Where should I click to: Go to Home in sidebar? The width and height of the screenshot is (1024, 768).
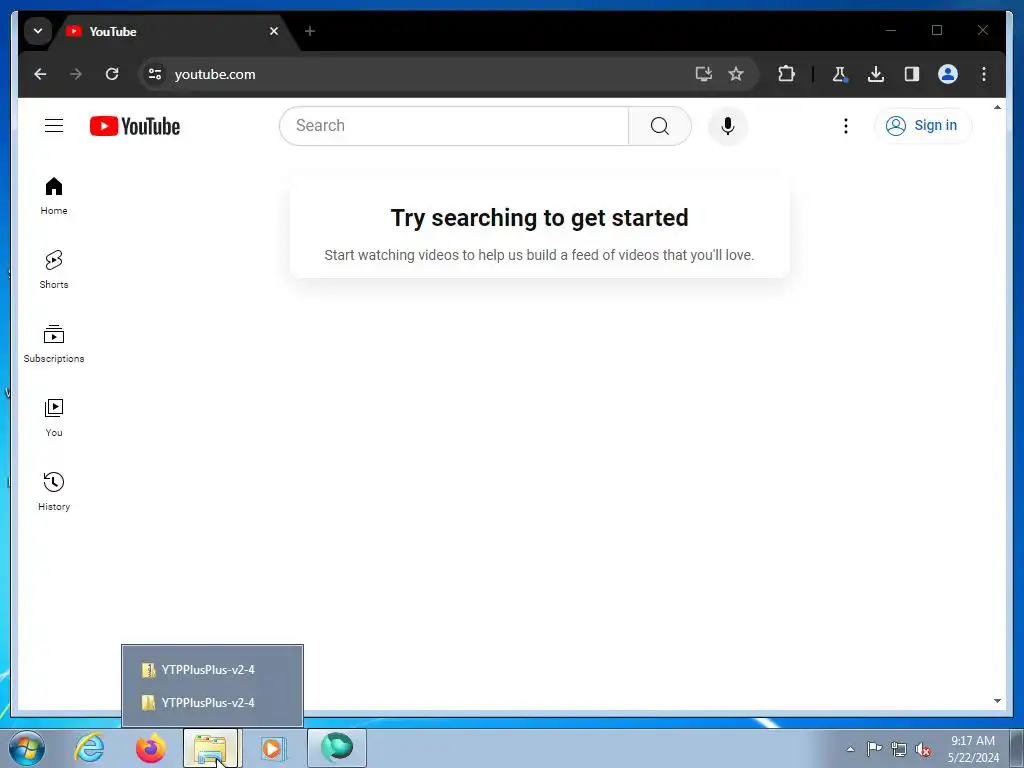[x=54, y=196]
